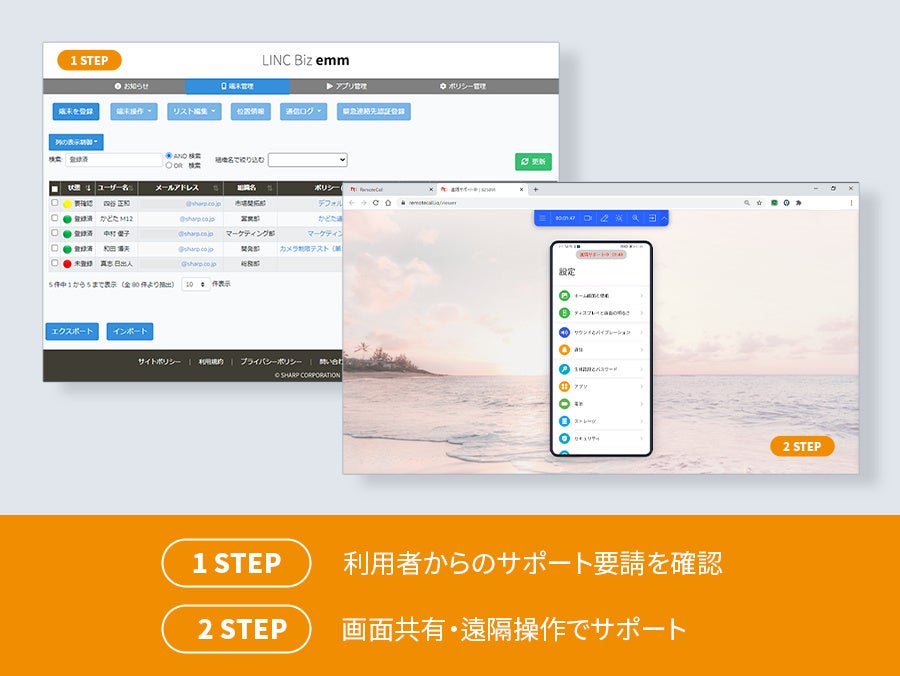This screenshot has width=900, height=676.
Task: Open the 組織名で絞り込む dropdown
Action: [x=310, y=159]
